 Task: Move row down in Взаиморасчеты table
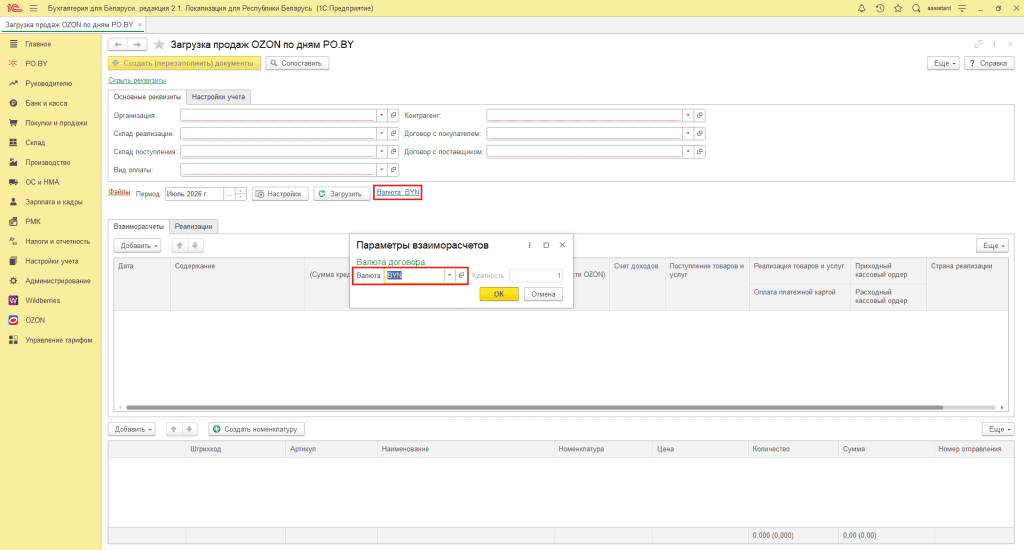[x=195, y=246]
